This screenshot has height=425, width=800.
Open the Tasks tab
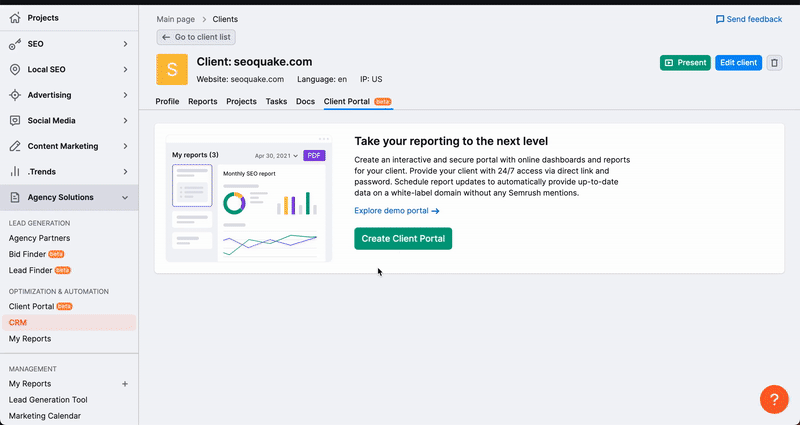pos(276,102)
